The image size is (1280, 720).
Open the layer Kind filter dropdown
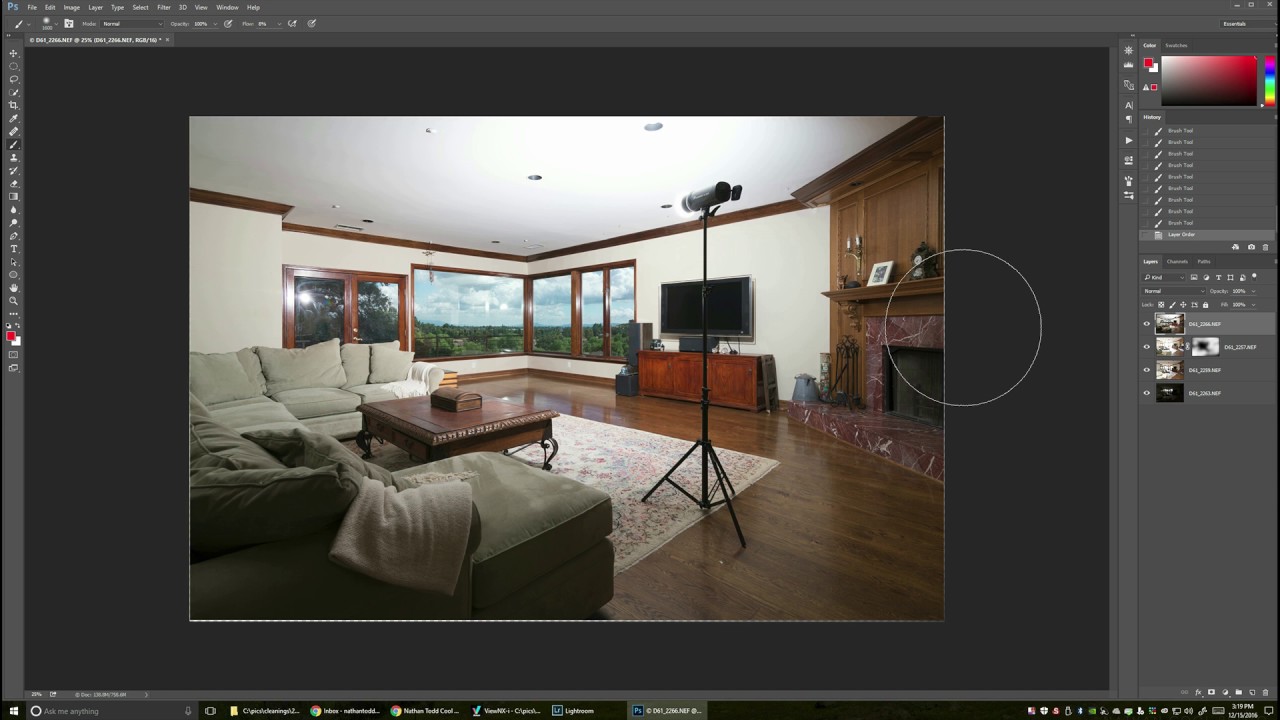[x=1164, y=277]
